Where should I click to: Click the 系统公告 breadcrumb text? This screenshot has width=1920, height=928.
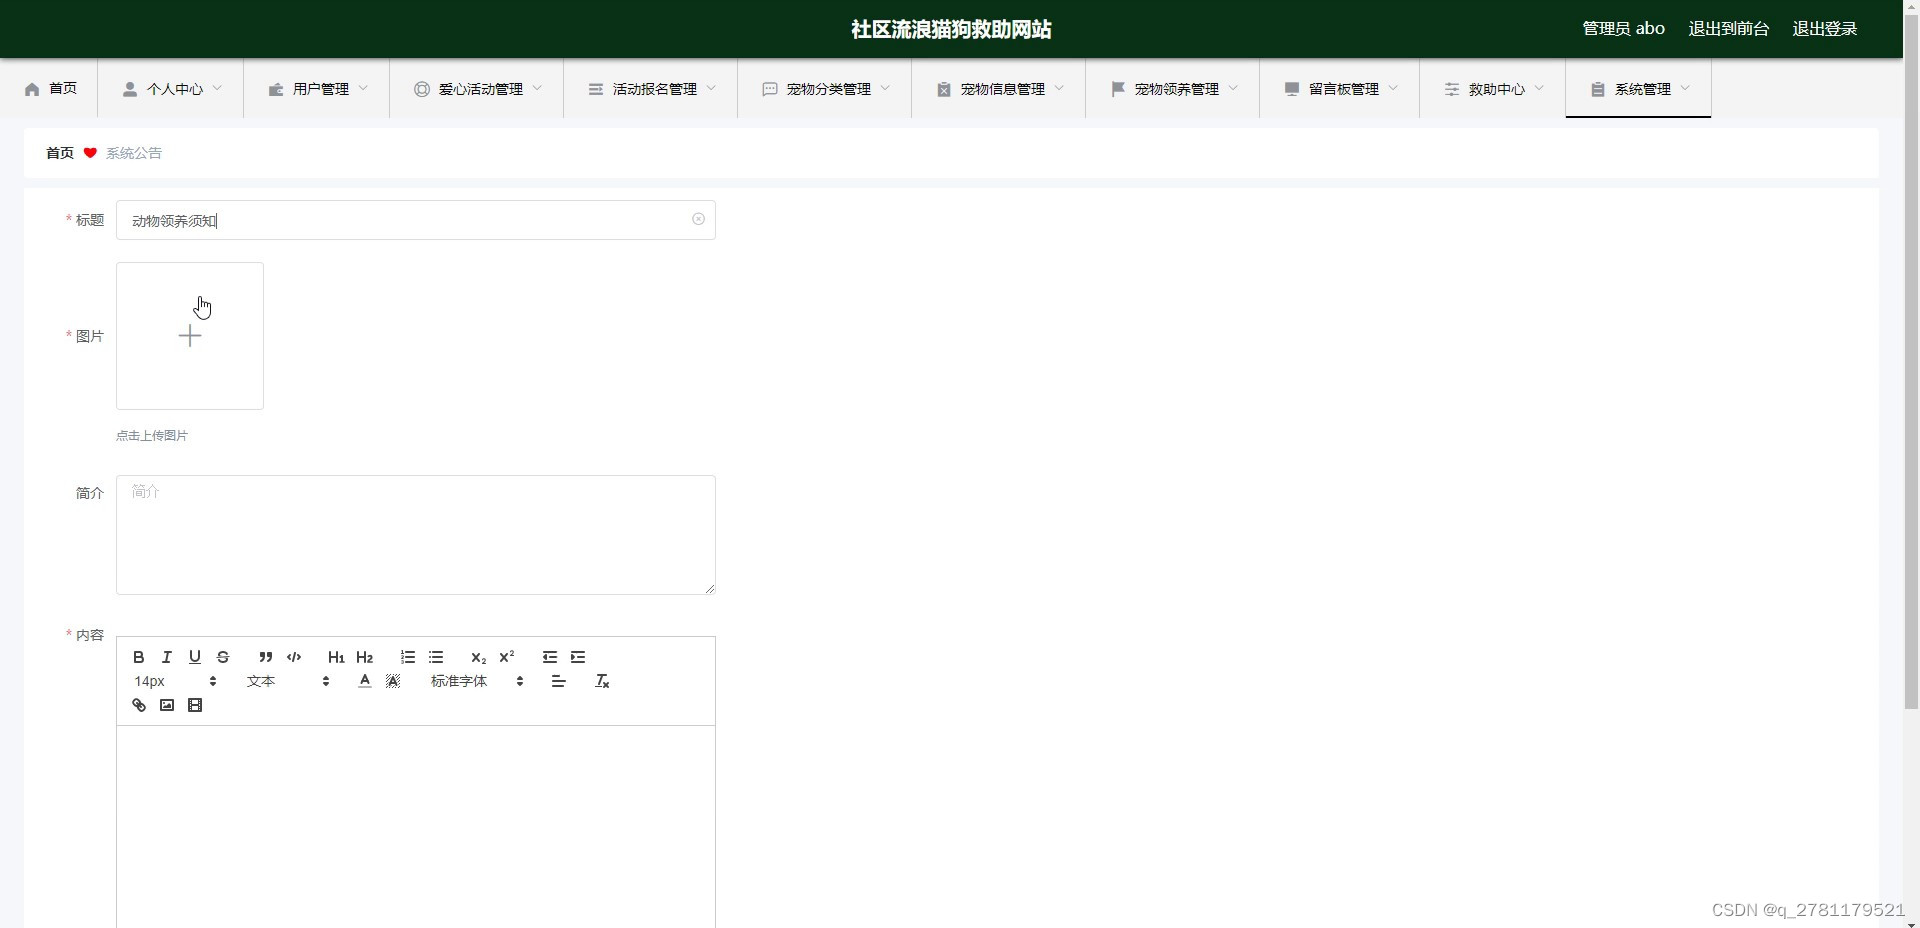(x=134, y=153)
